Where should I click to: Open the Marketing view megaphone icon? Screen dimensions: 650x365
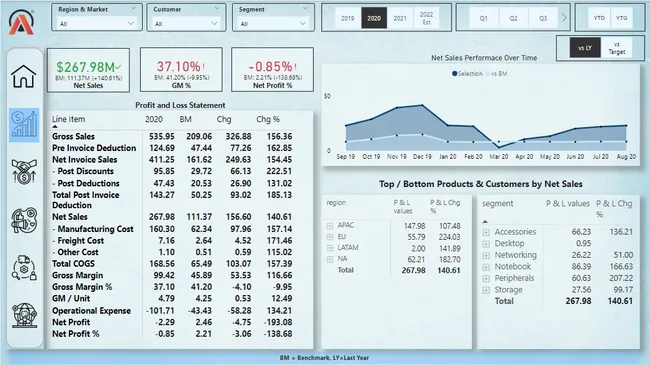[24, 220]
